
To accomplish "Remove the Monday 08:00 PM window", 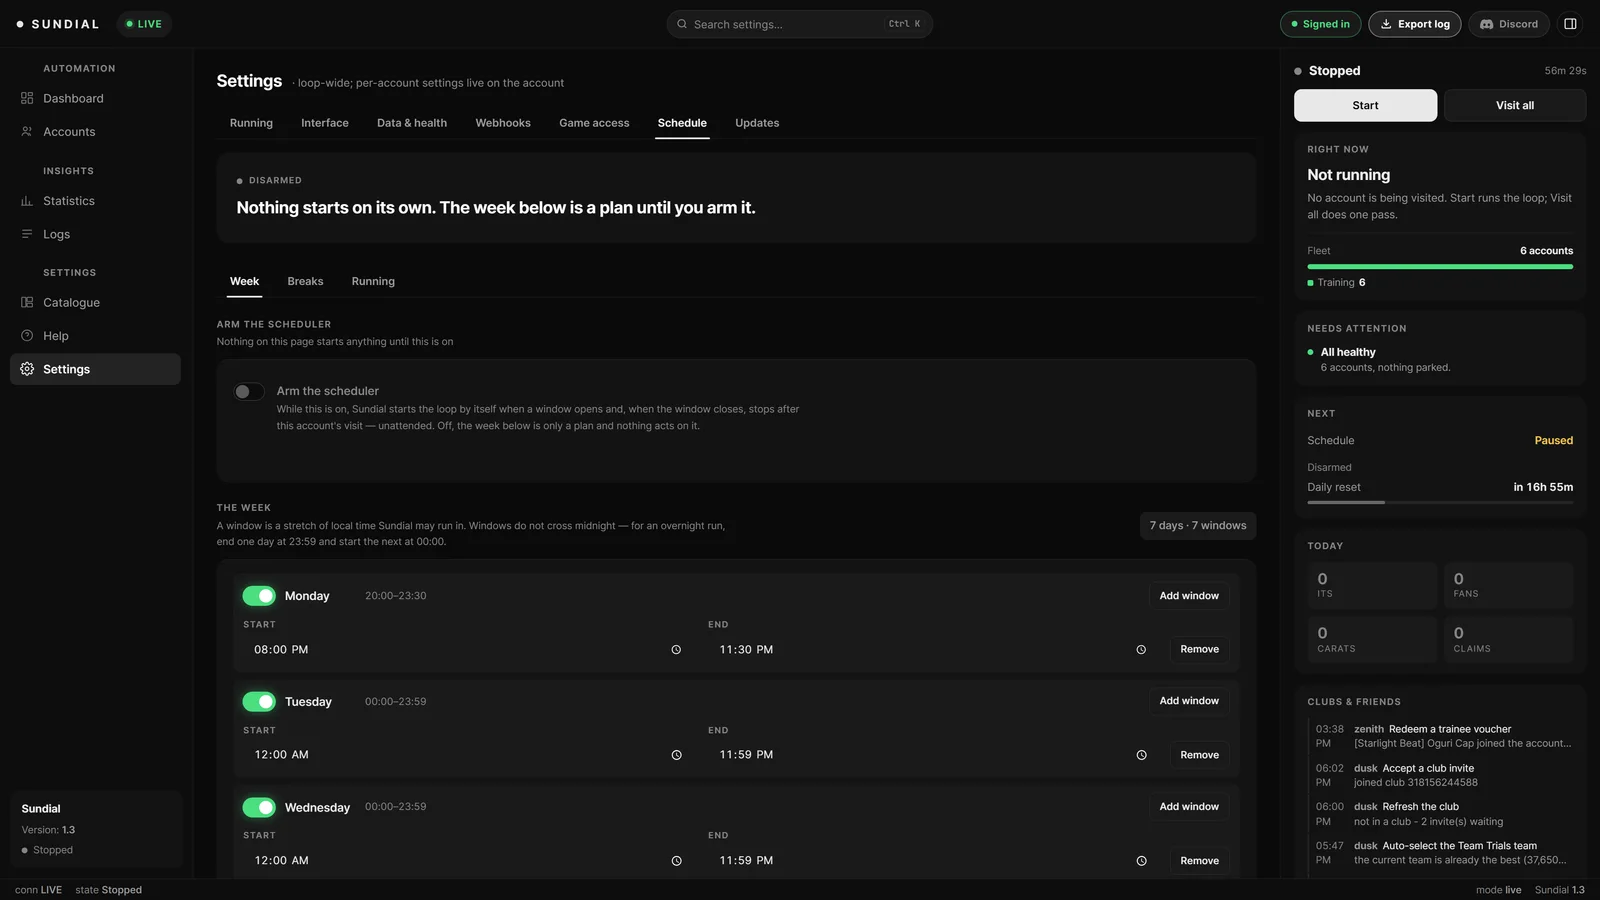I will [1199, 650].
